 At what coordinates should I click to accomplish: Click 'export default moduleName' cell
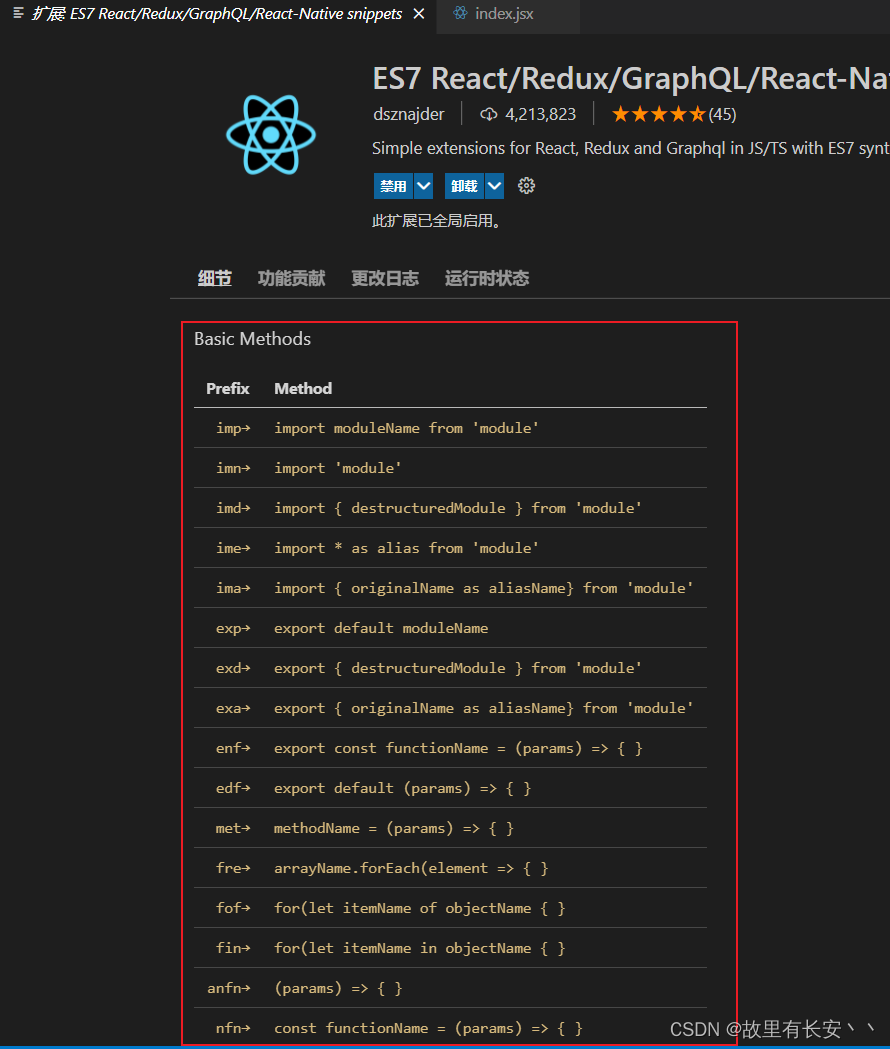coord(381,628)
